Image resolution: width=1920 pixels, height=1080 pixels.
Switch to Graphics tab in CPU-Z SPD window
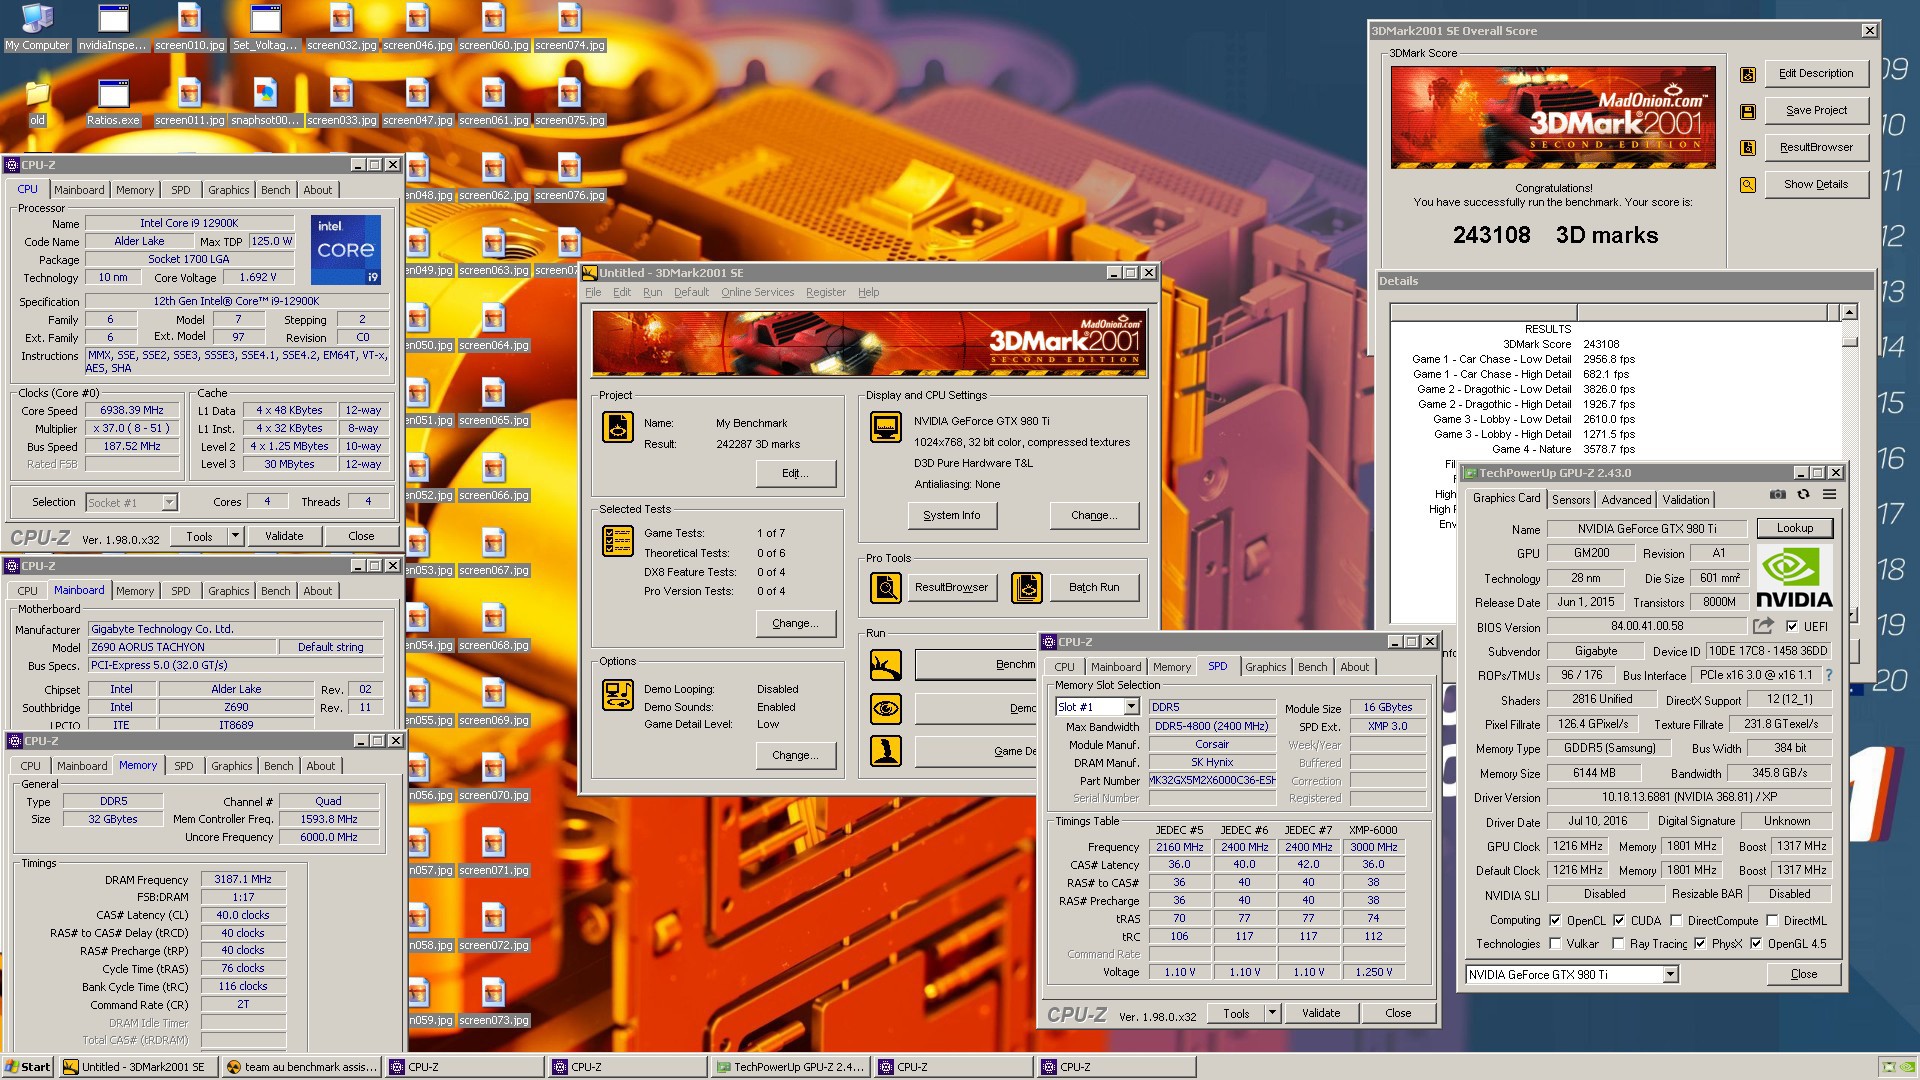pos(1265,667)
